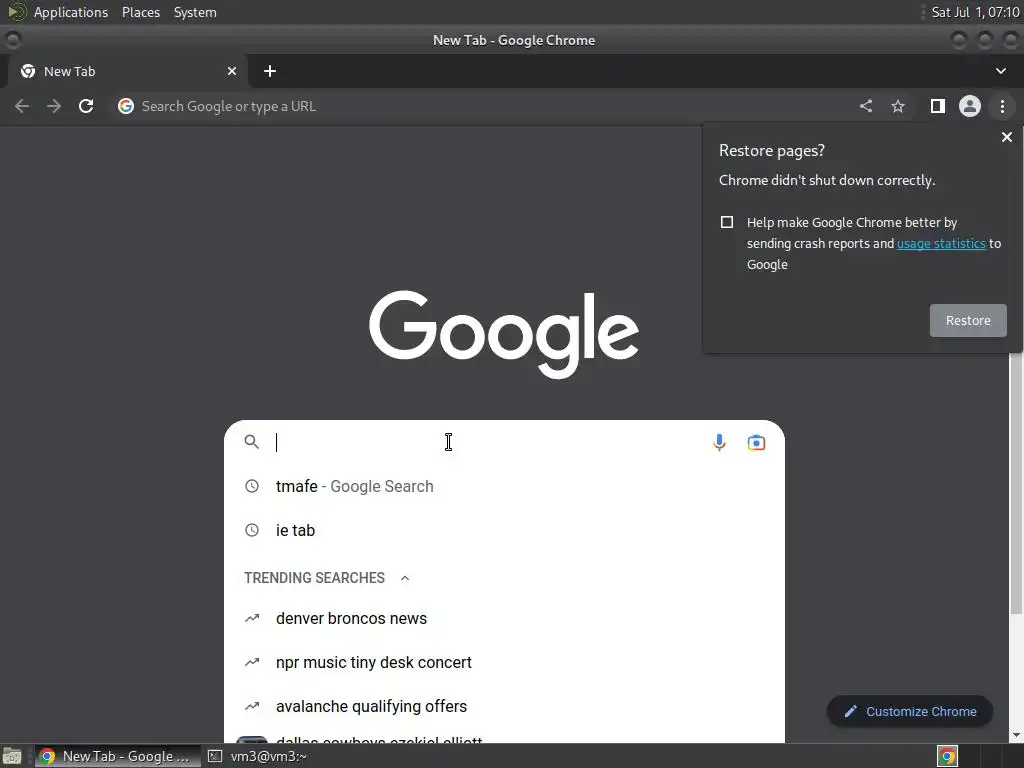Click the browser Forward arrow
This screenshot has width=1024, height=768.
coord(54,106)
